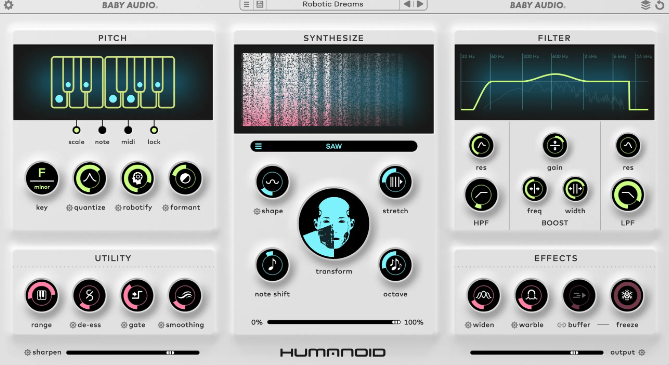Click the F minor key selector knob

tap(42, 178)
